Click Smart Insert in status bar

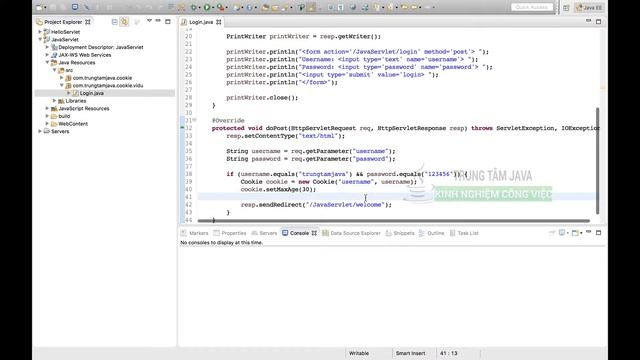pyautogui.click(x=410, y=353)
